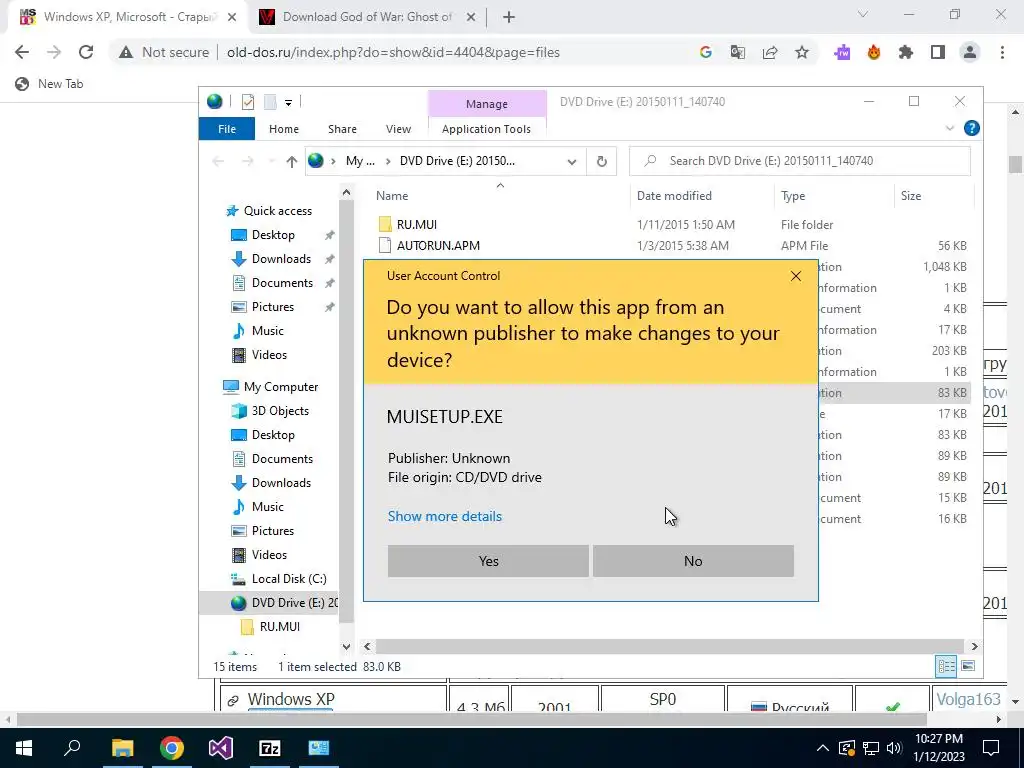Viewport: 1024px width, 768px height.
Task: Click Explorer help question mark icon
Action: click(972, 128)
